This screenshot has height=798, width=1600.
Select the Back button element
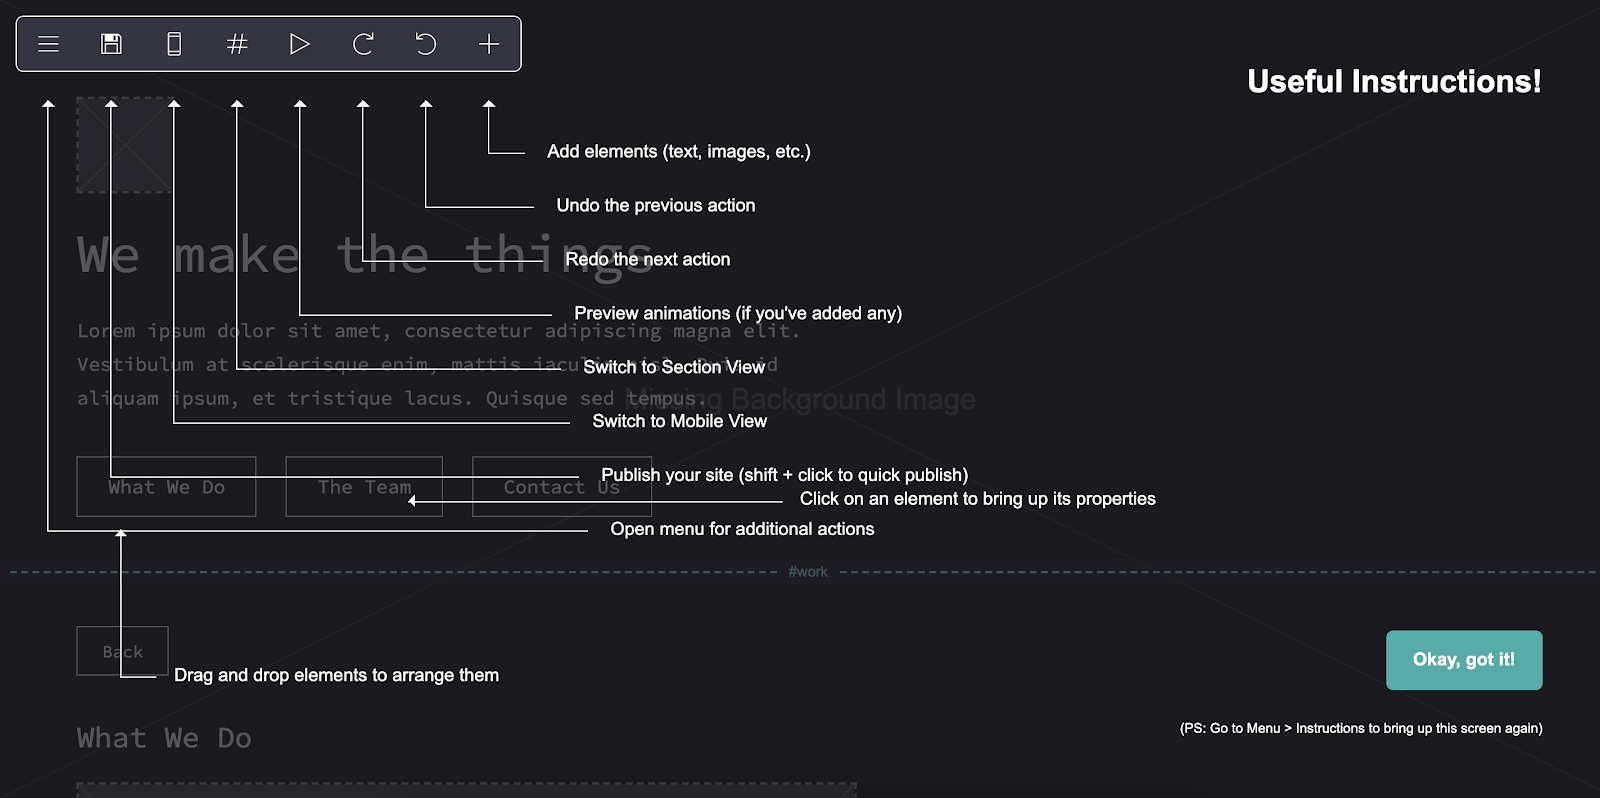(122, 651)
